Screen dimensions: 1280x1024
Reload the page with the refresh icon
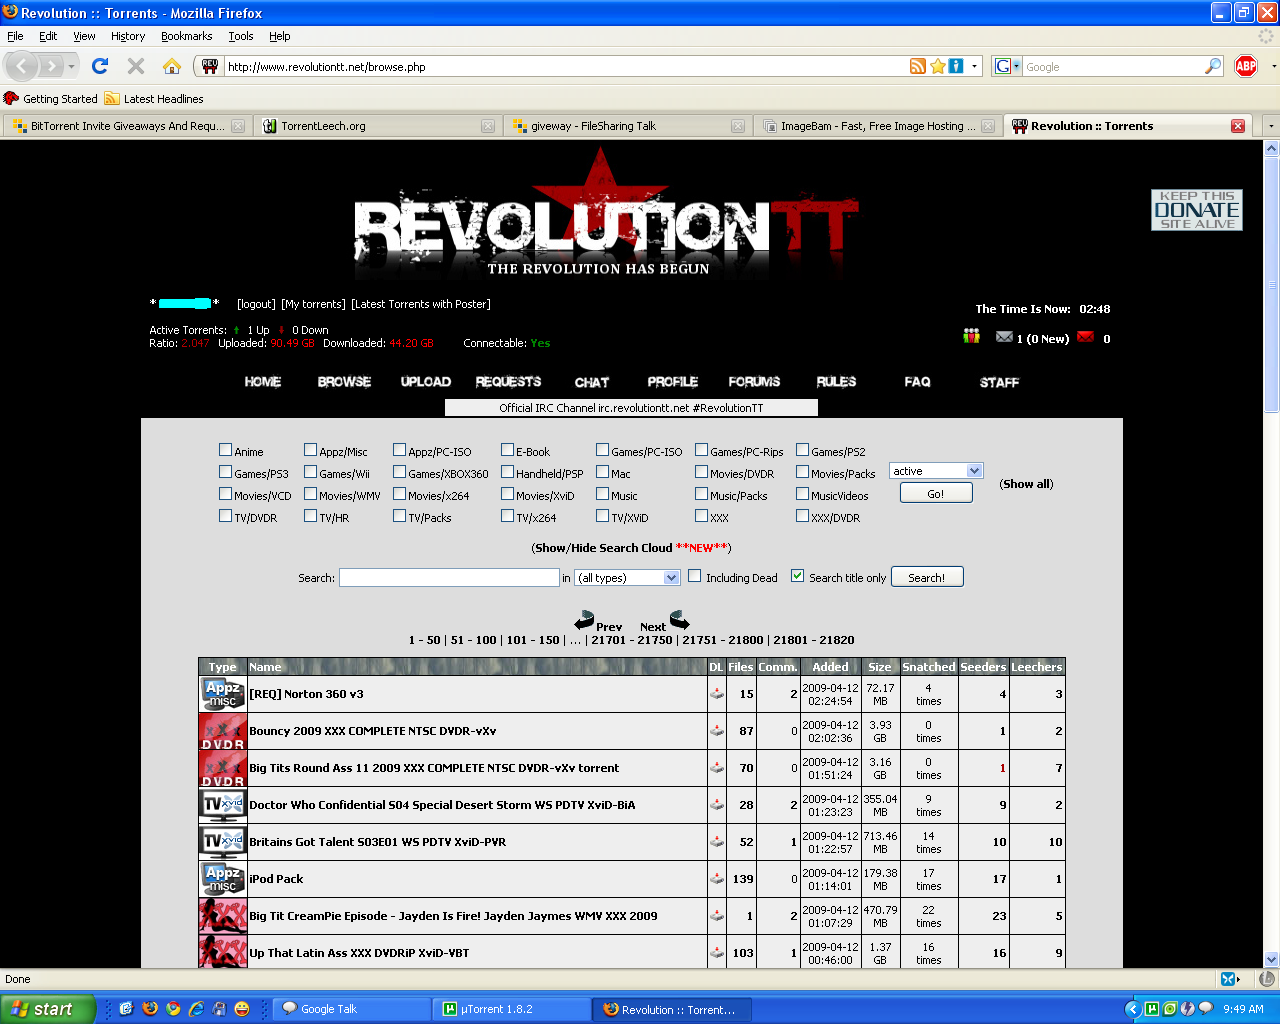100,66
